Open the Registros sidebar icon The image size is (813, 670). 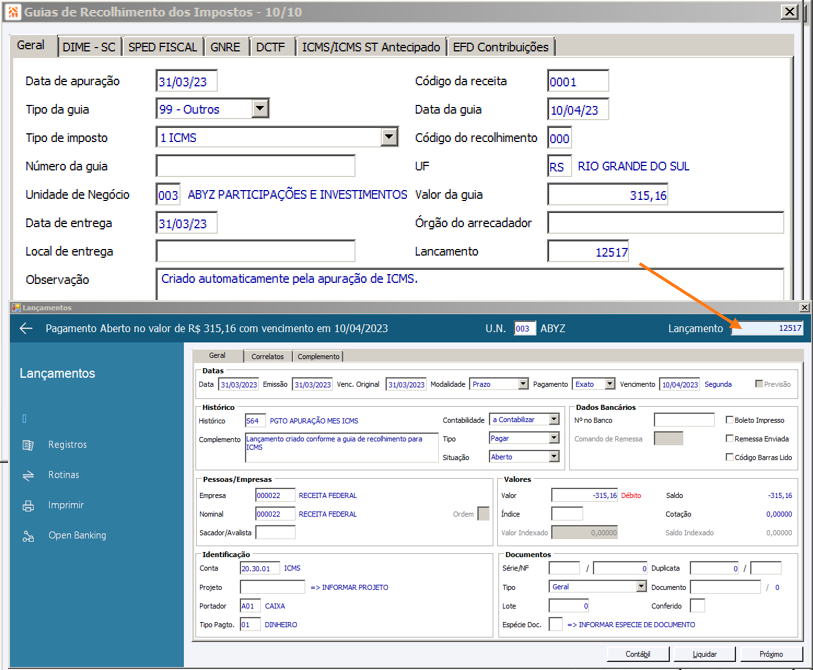click(x=28, y=445)
